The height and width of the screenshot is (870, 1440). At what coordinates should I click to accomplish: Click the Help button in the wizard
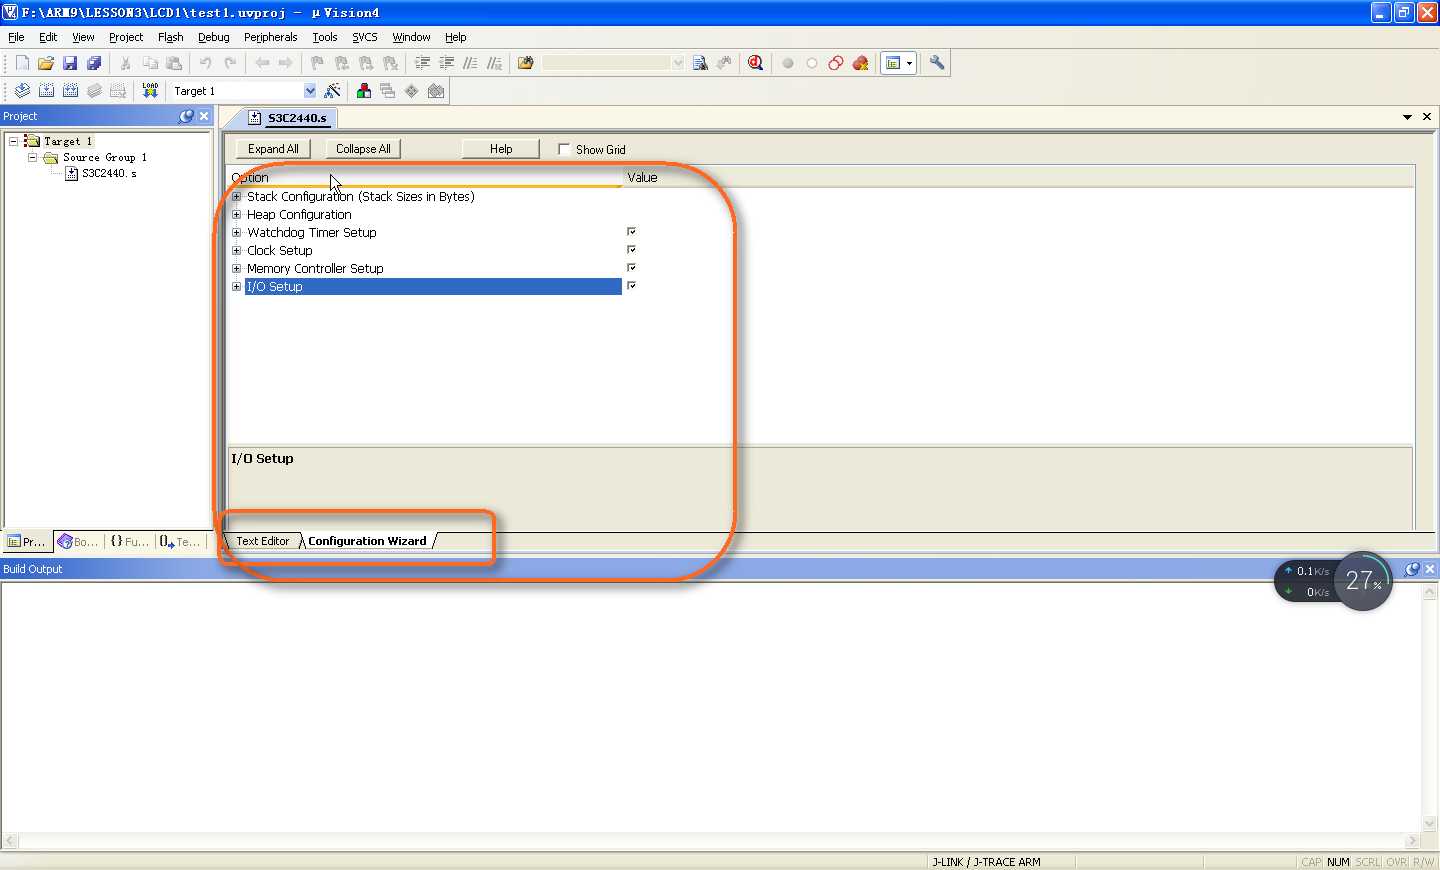(501, 149)
